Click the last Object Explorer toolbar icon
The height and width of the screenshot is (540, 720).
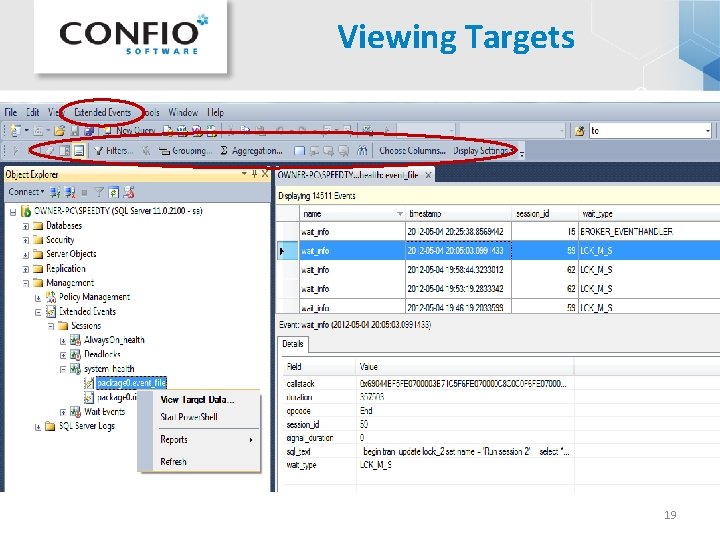pyautogui.click(x=129, y=192)
